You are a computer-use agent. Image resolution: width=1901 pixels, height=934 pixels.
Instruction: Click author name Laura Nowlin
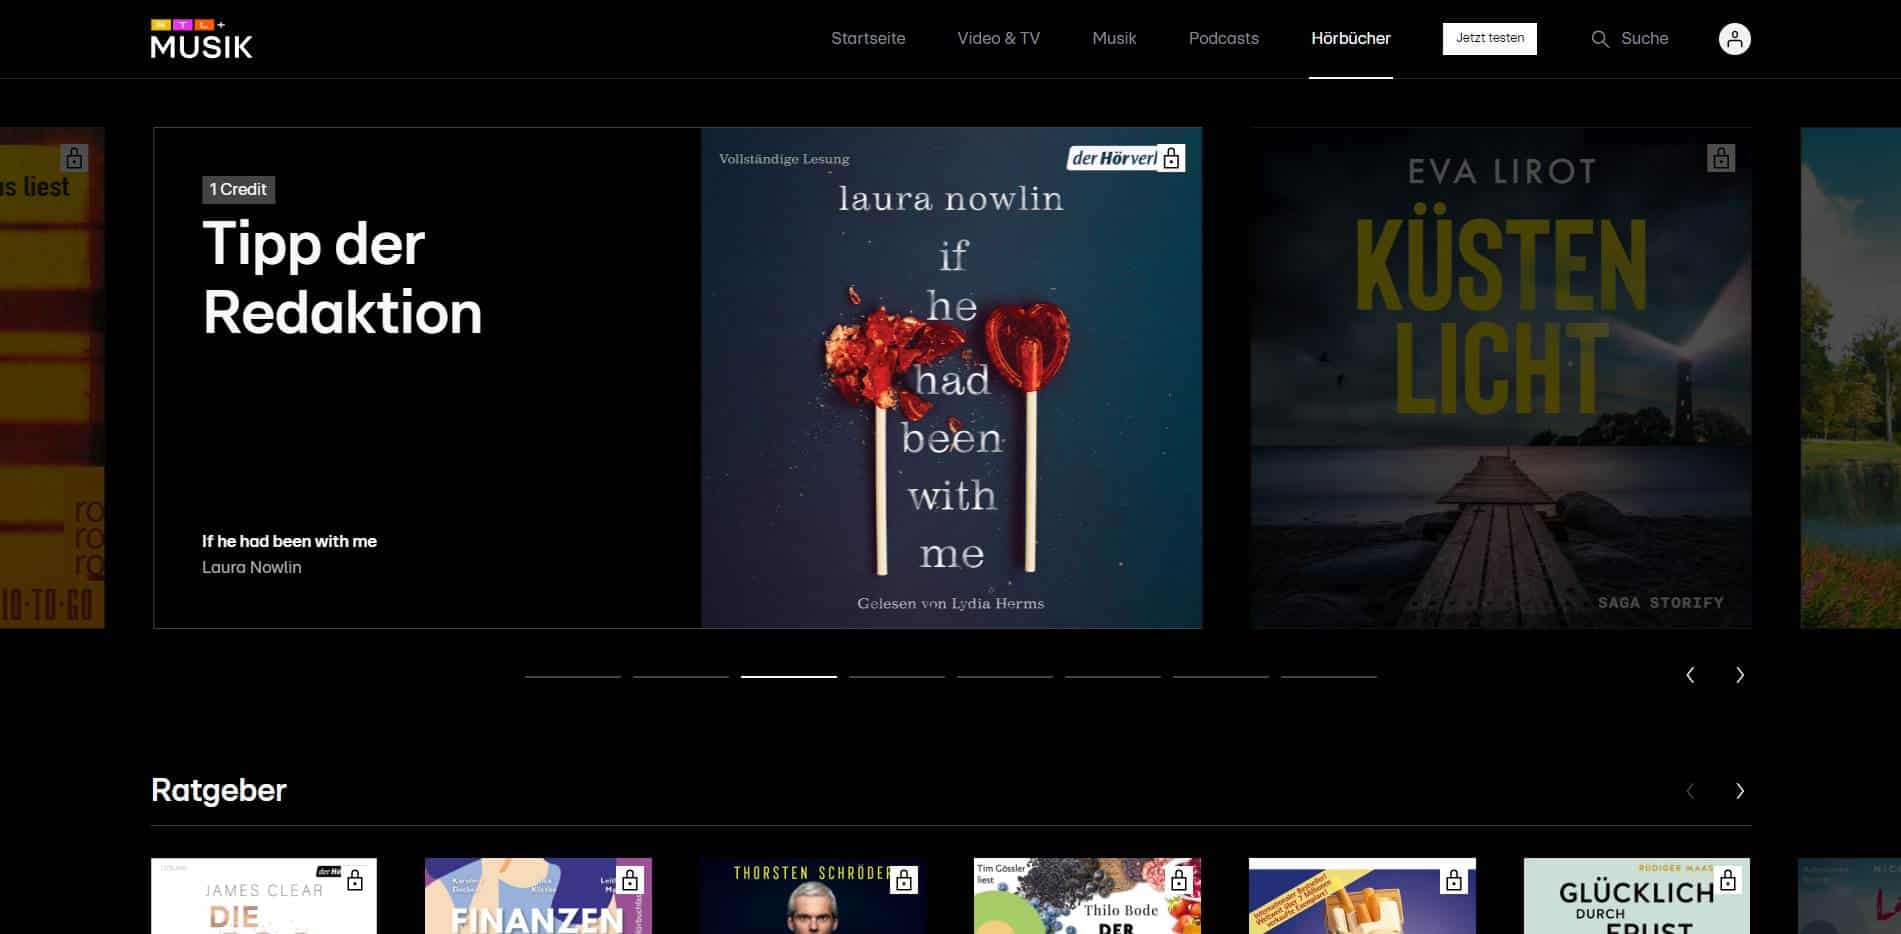pyautogui.click(x=251, y=567)
